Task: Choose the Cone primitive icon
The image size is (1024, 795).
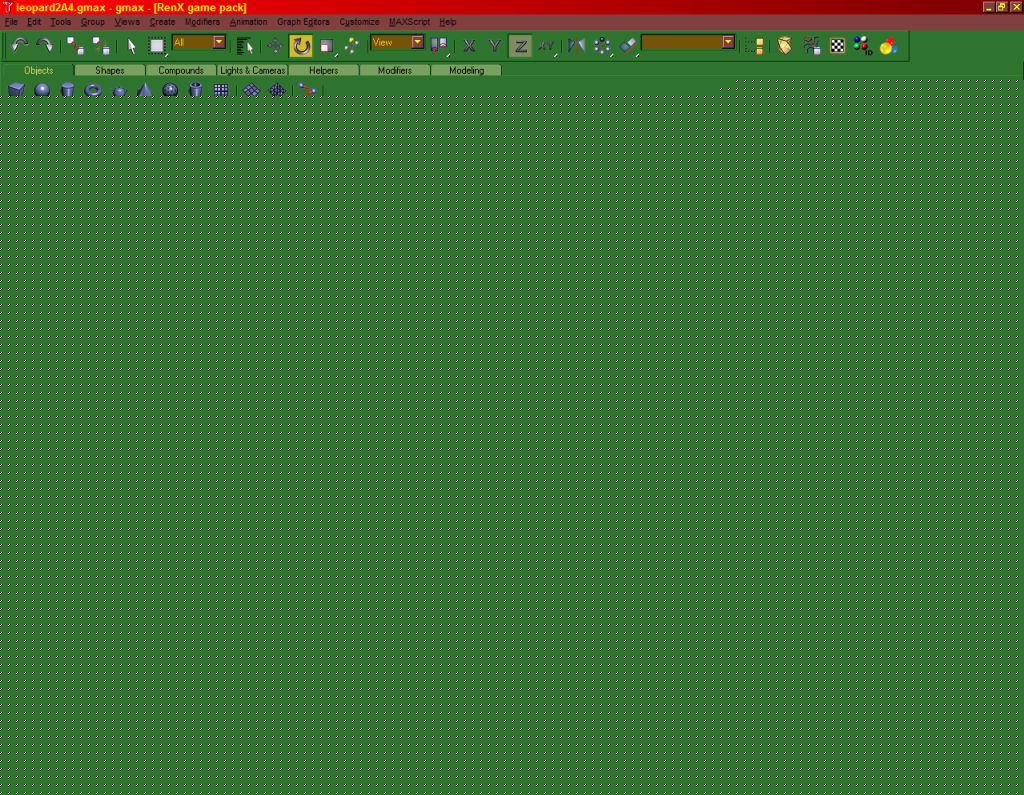Action: tap(145, 90)
